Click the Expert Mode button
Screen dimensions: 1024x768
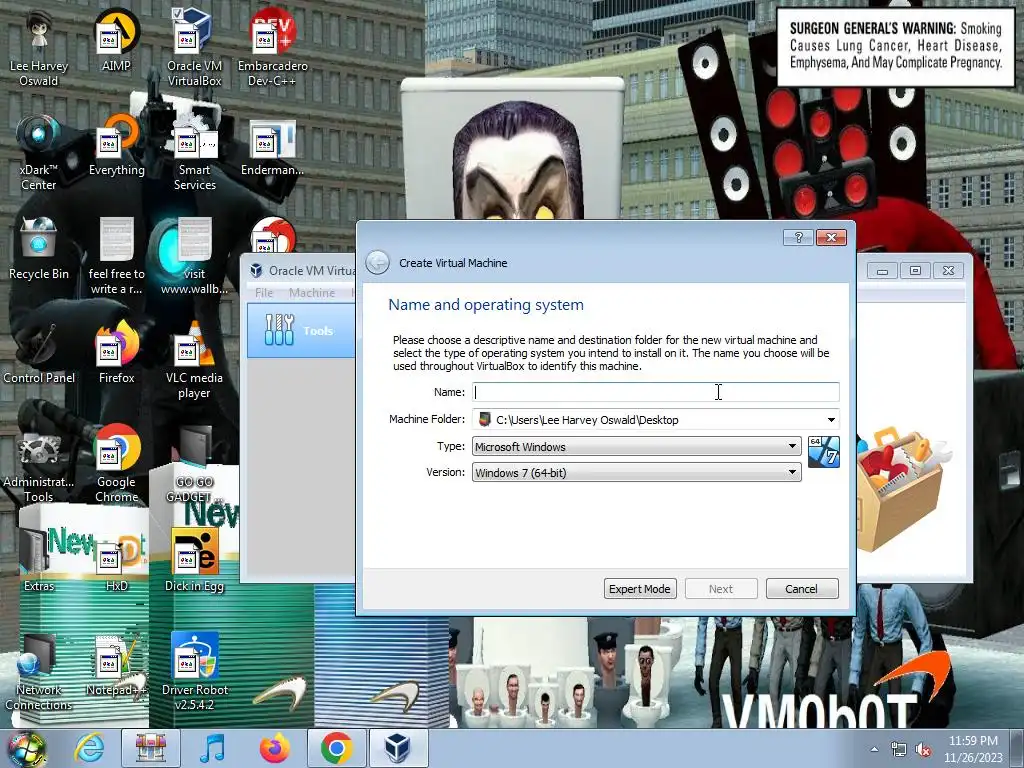click(x=640, y=589)
